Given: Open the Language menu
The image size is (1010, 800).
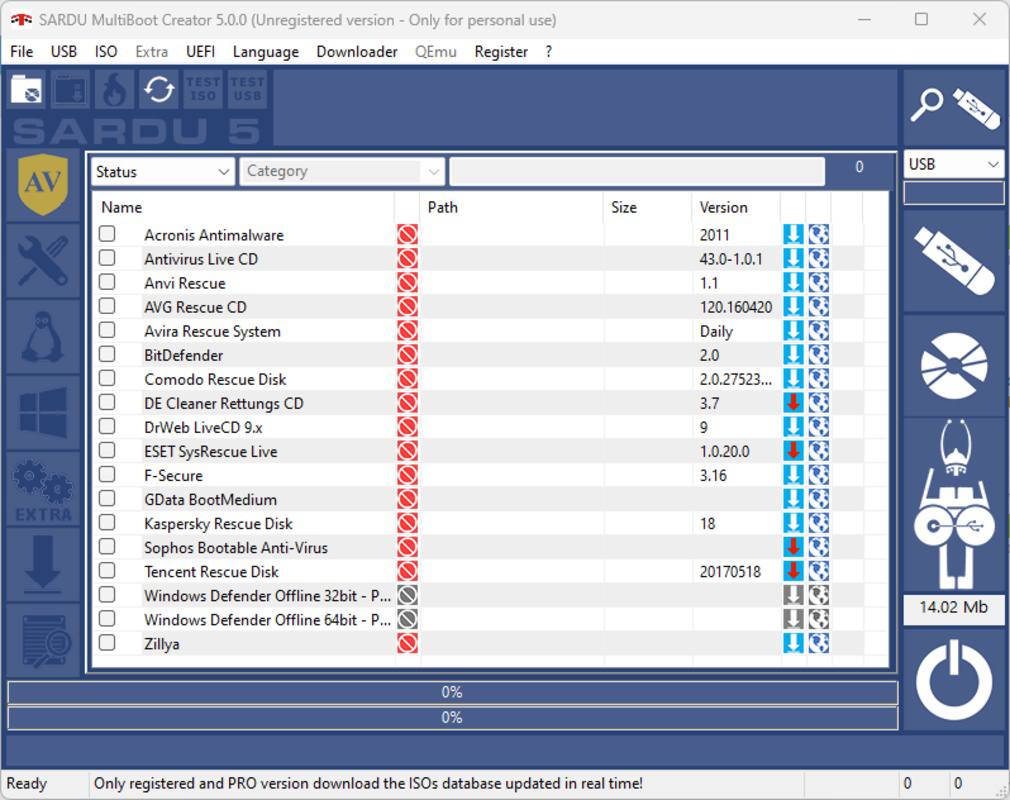Looking at the screenshot, I should (266, 52).
